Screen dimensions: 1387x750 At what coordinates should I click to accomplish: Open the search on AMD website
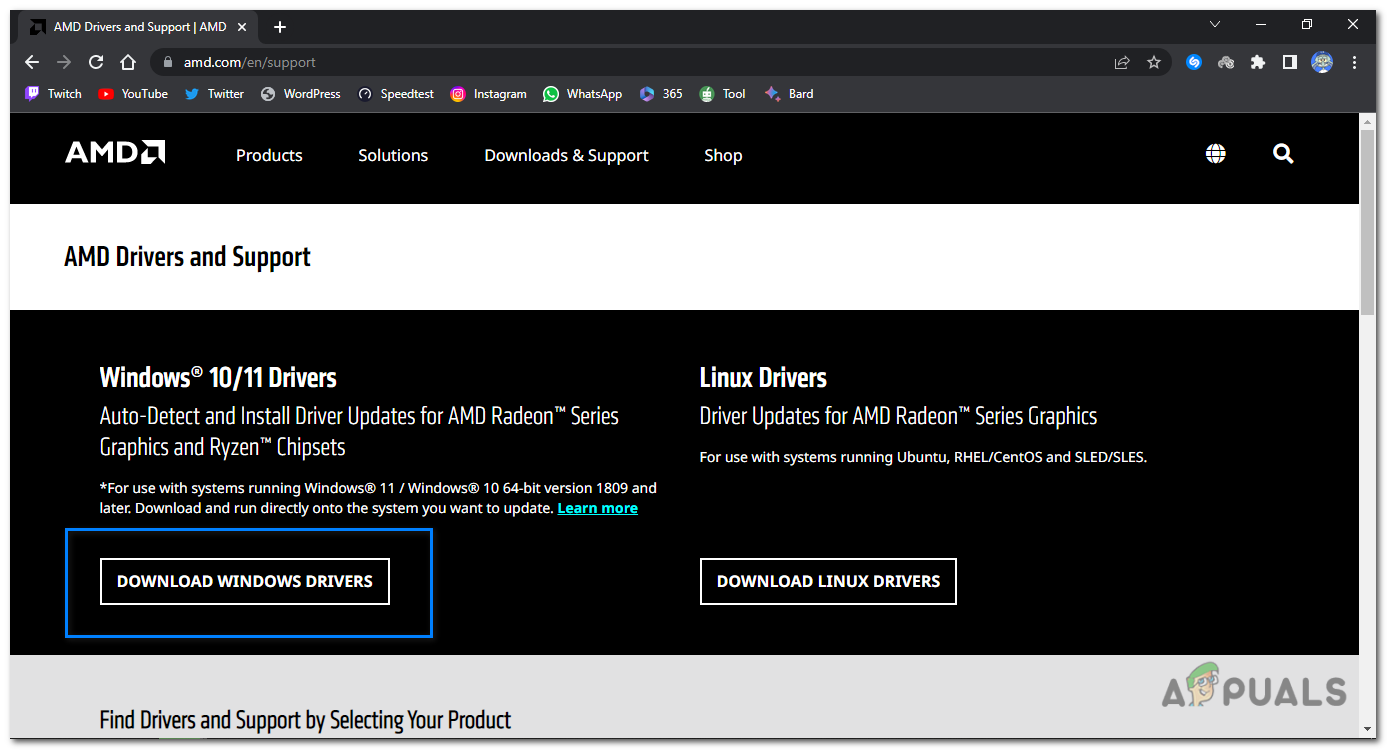1283,154
